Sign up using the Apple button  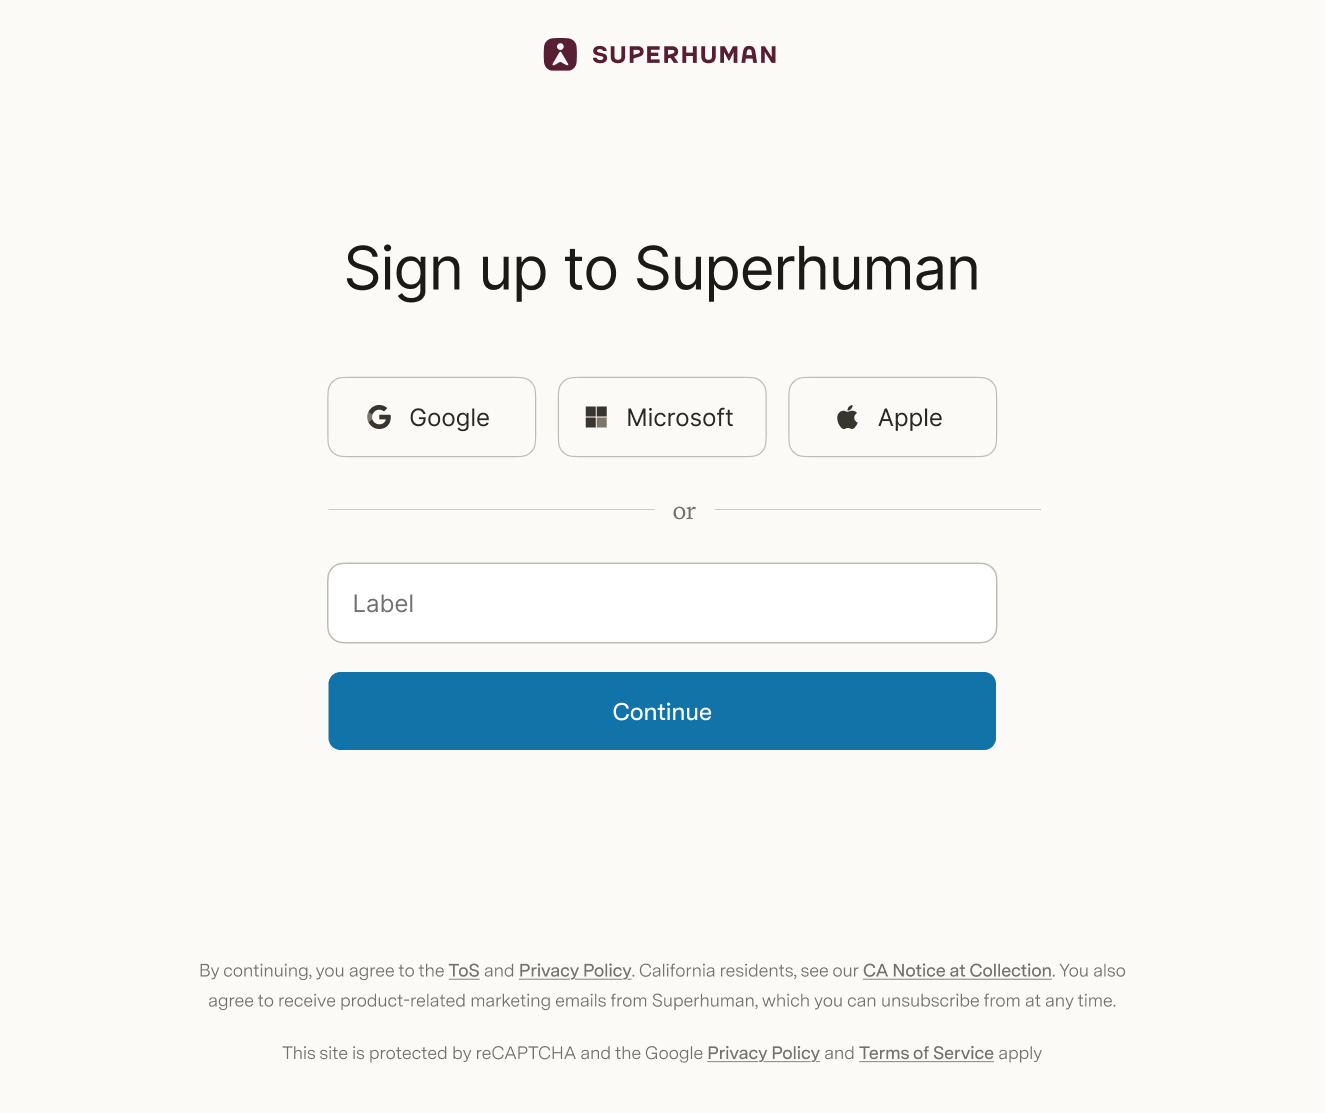[x=891, y=417]
